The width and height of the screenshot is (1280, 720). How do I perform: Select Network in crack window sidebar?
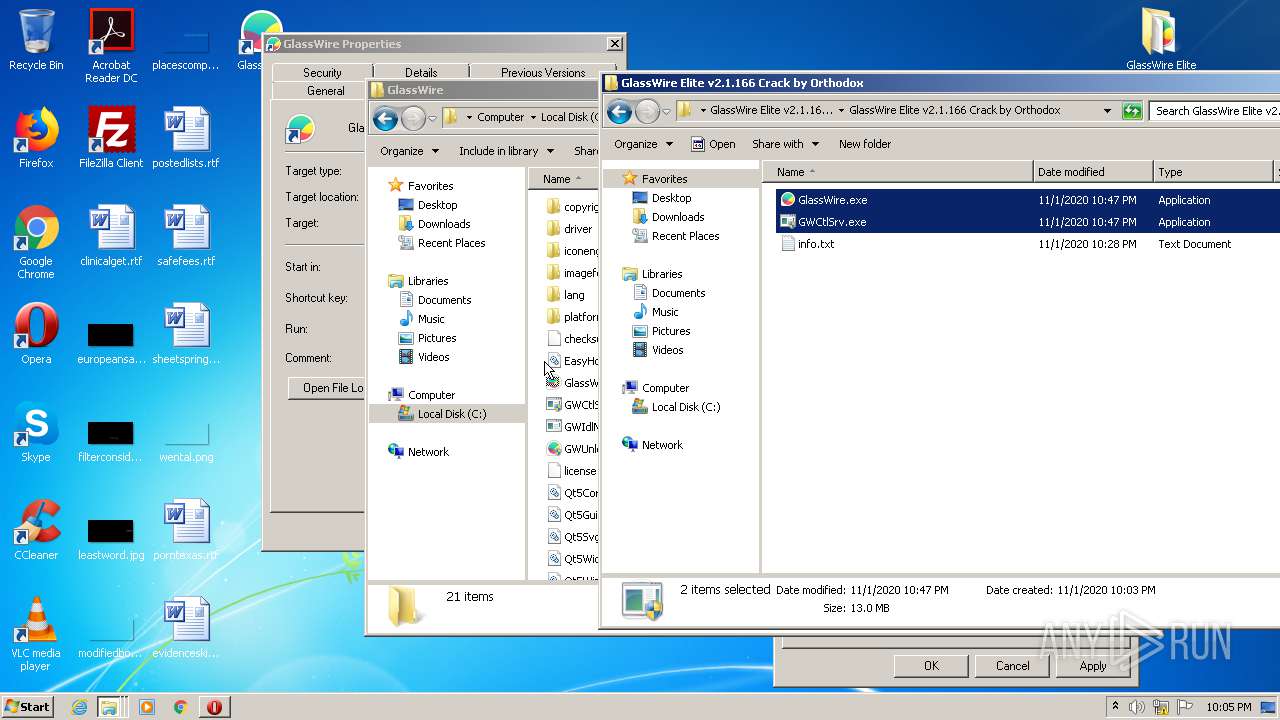[x=662, y=445]
